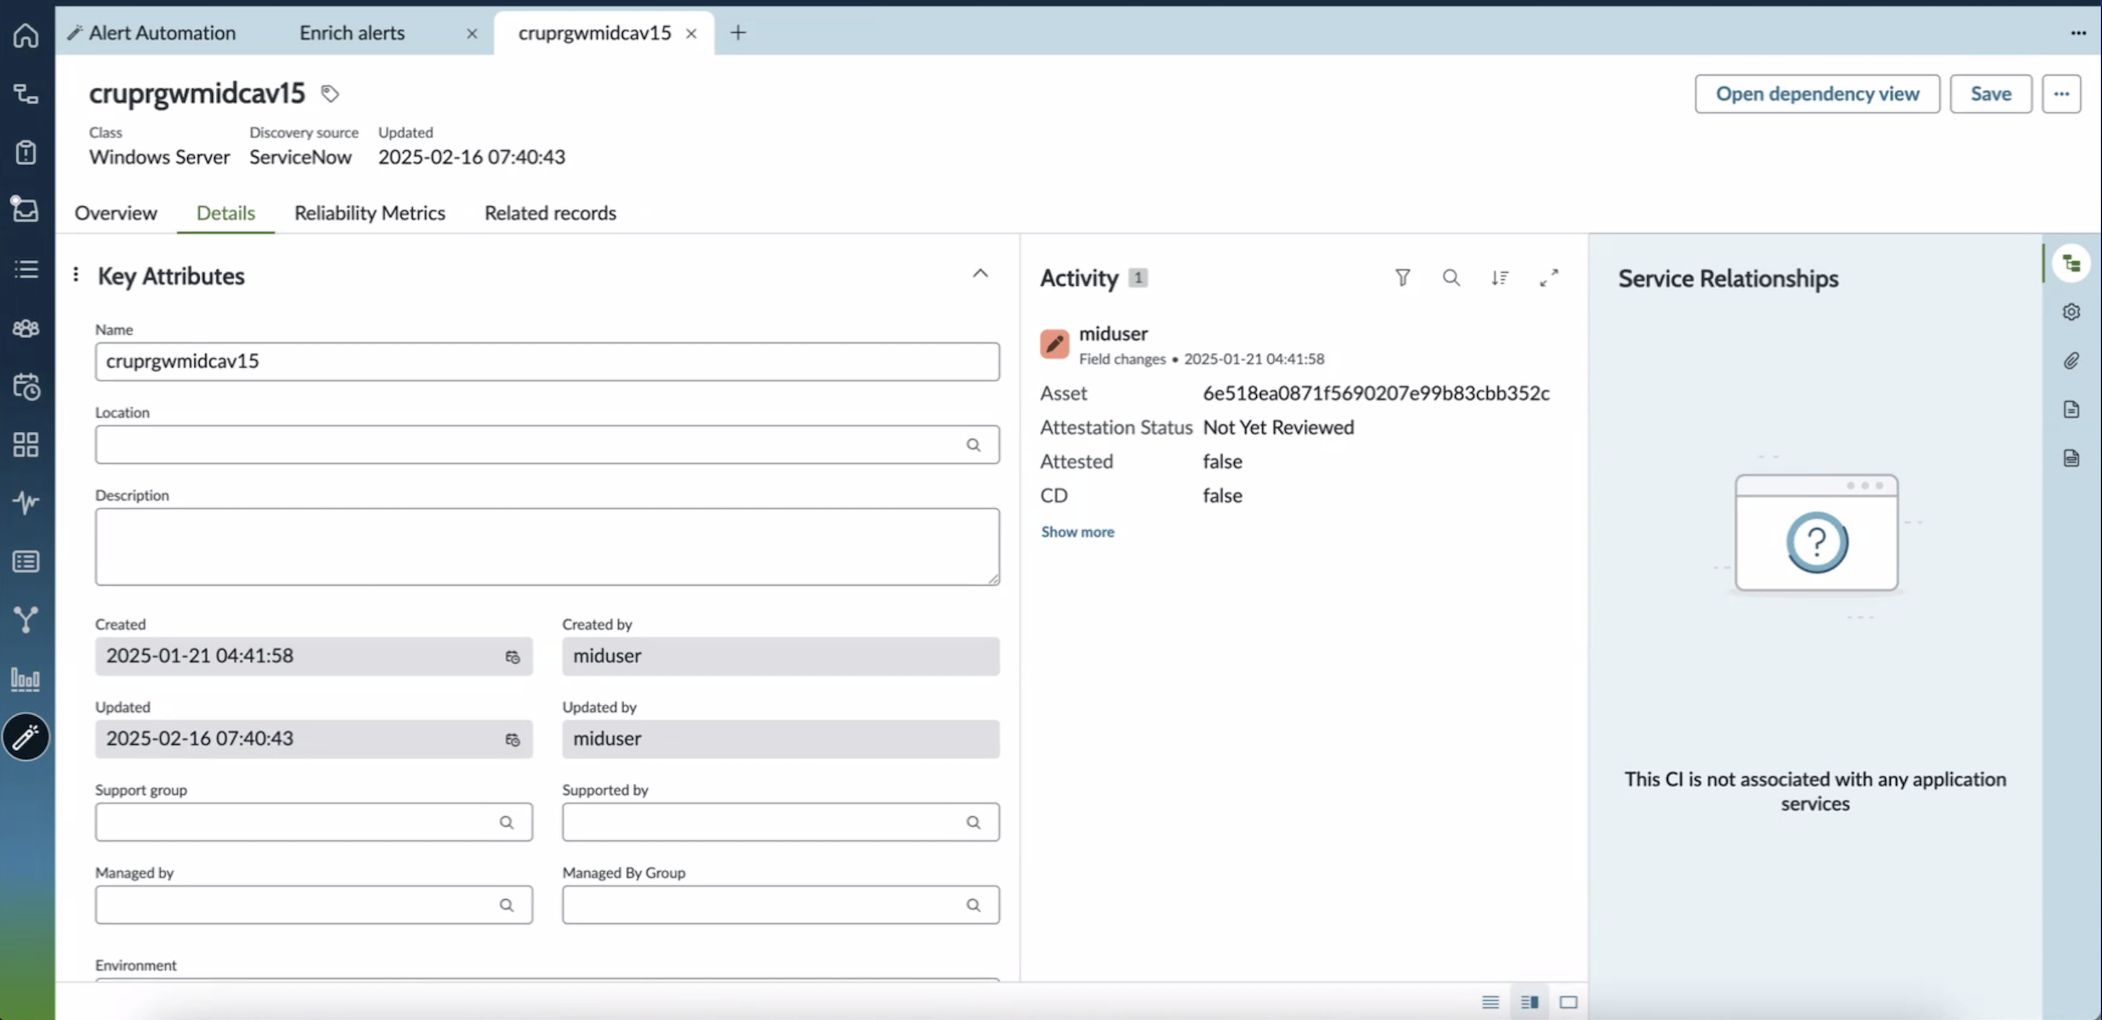The height and width of the screenshot is (1020, 2102).
Task: Filter the Activity stream
Action: 1403,278
